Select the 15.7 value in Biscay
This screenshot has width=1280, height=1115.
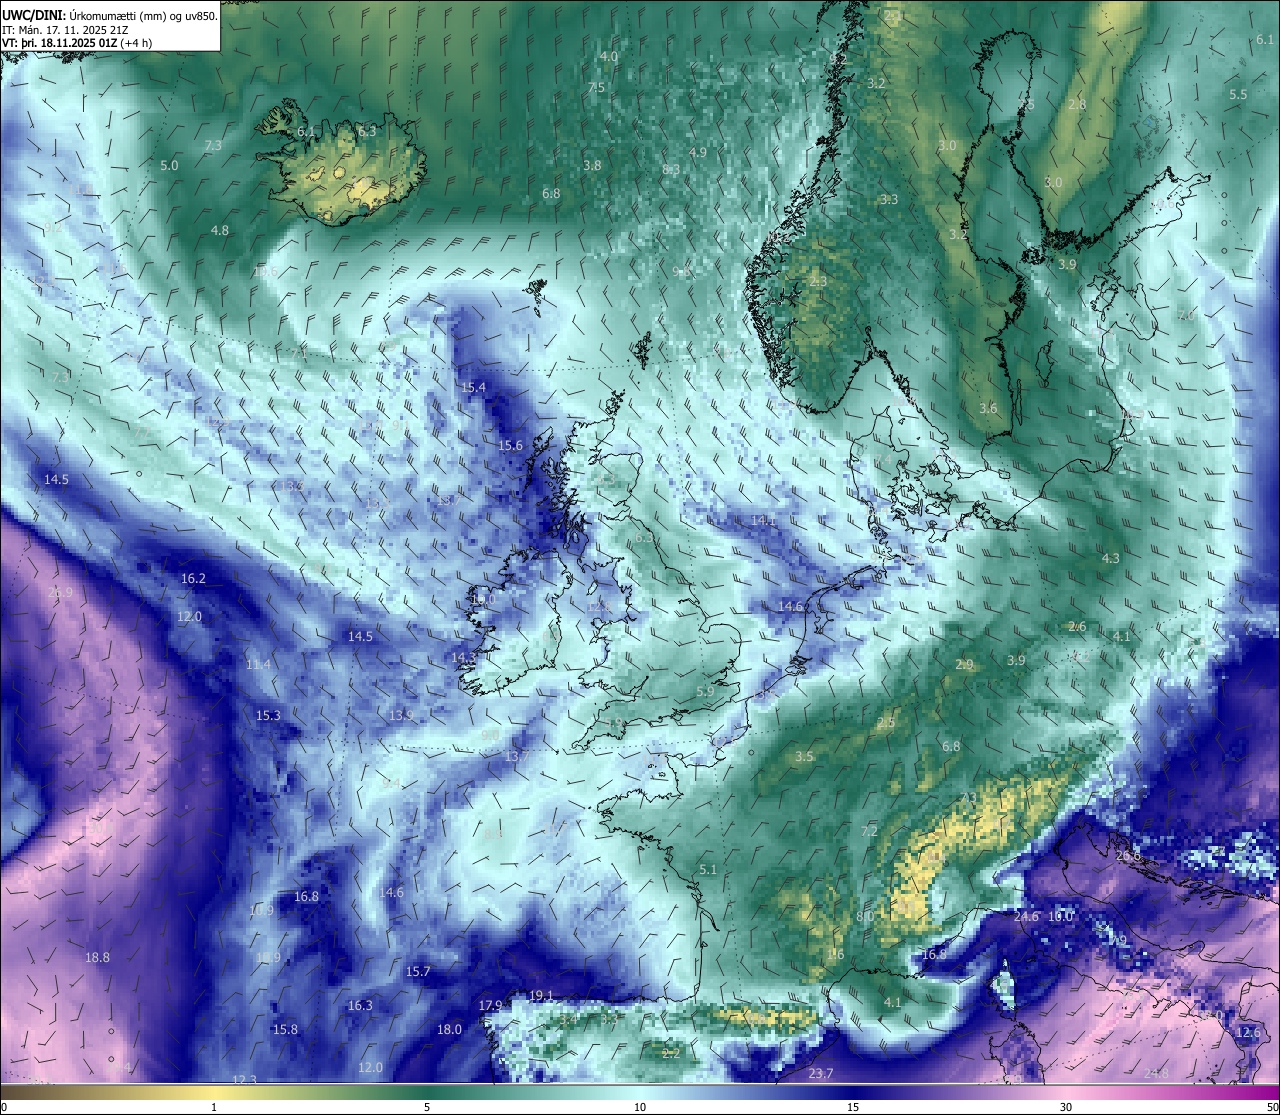coord(418,971)
